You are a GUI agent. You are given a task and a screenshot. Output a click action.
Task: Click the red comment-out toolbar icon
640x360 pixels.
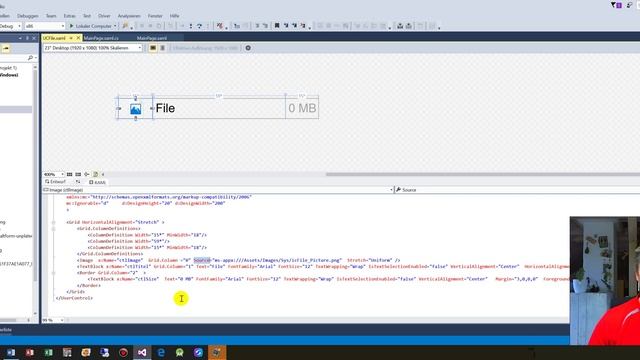(x=220, y=26)
